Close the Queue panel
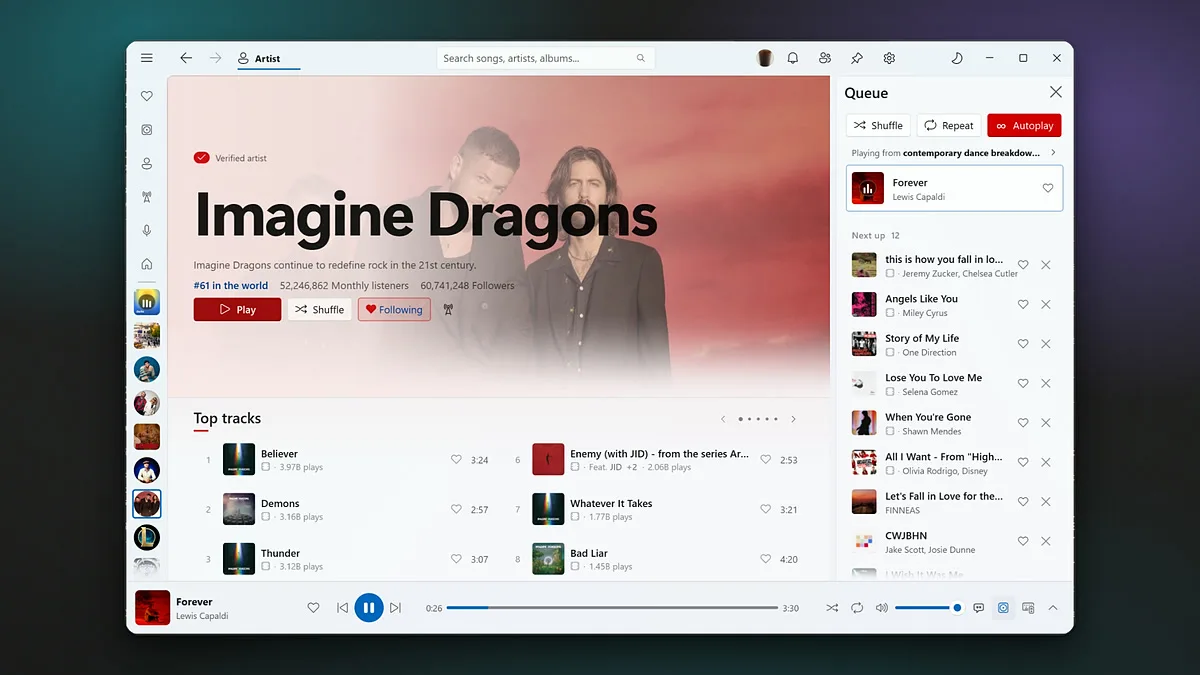The image size is (1200, 675). [x=1055, y=92]
